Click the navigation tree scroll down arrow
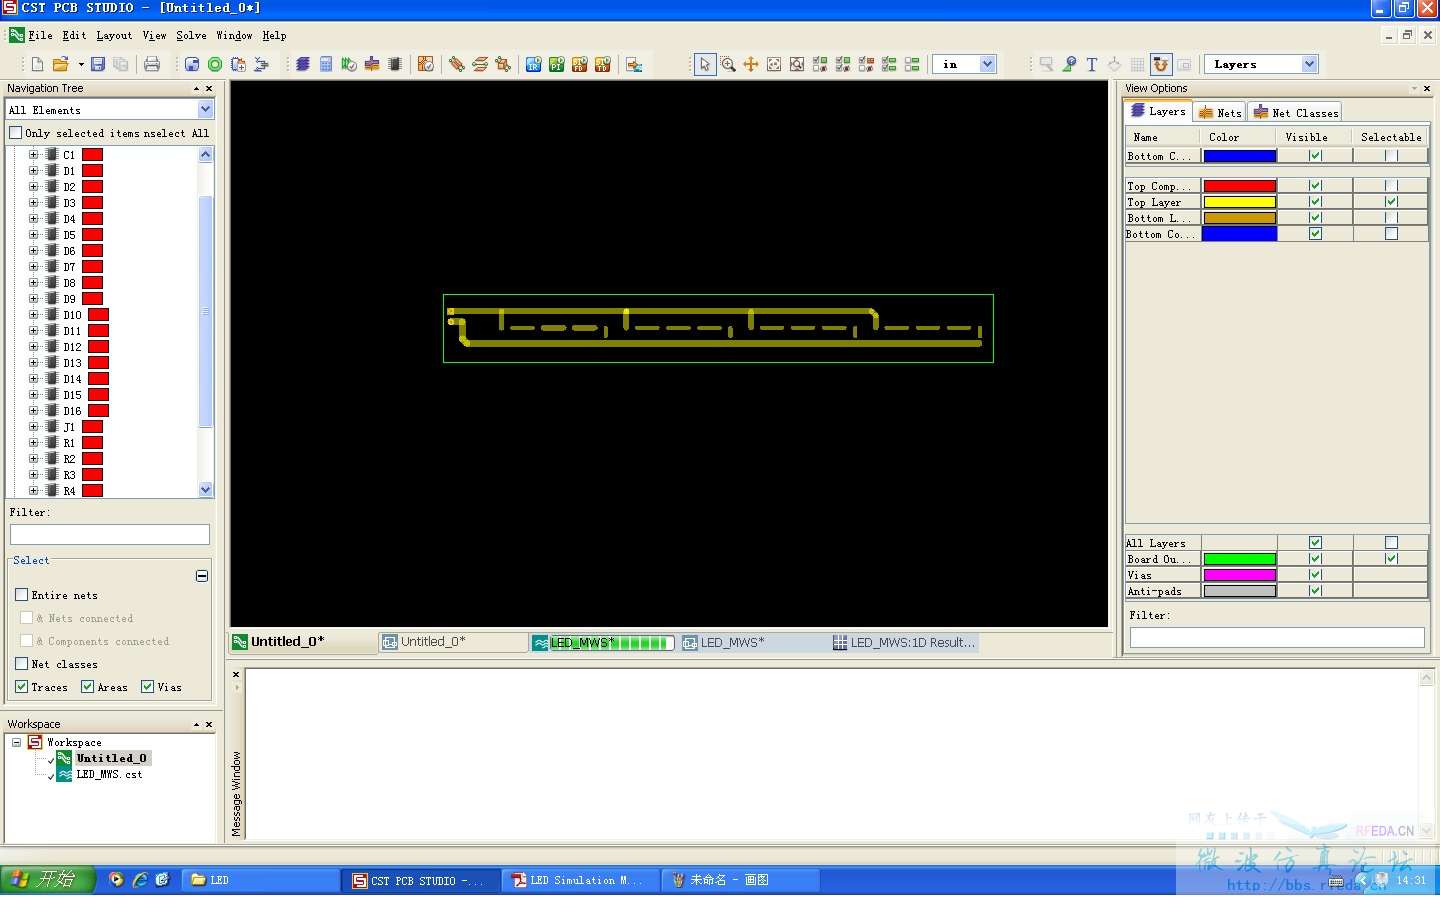Screen dimensions: 1440x900 tap(206, 490)
